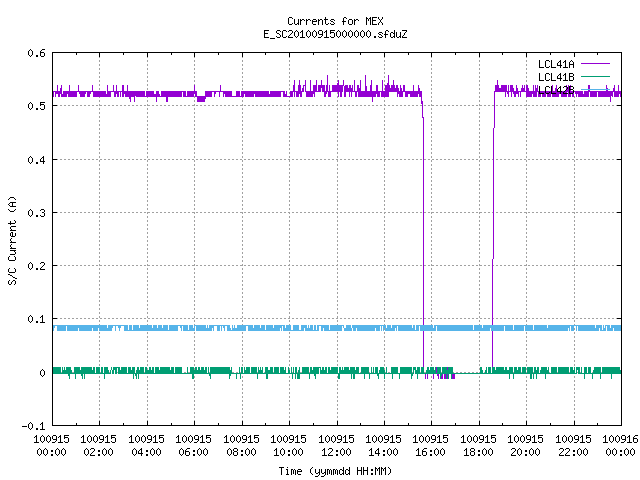
Task: Click the 100915 02:00 time tick label
Action: 98,445
